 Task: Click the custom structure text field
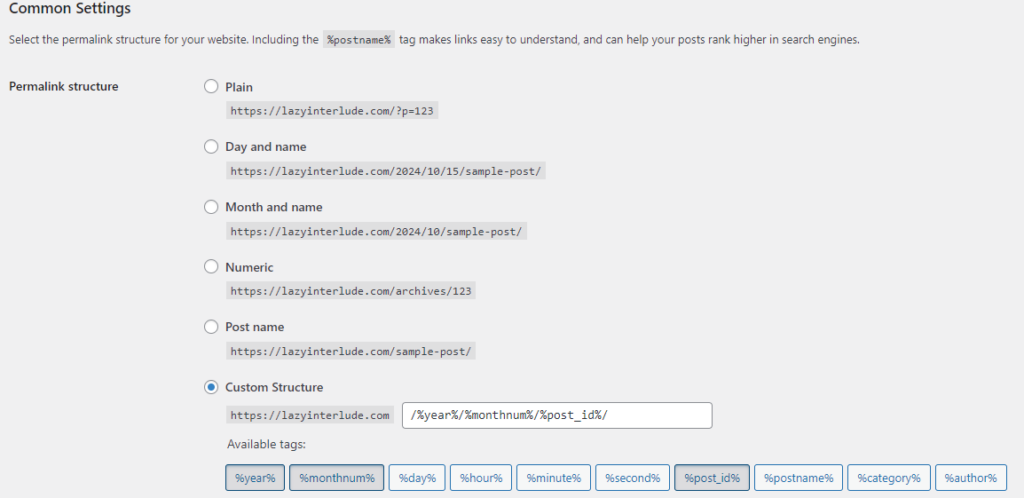(x=557, y=415)
